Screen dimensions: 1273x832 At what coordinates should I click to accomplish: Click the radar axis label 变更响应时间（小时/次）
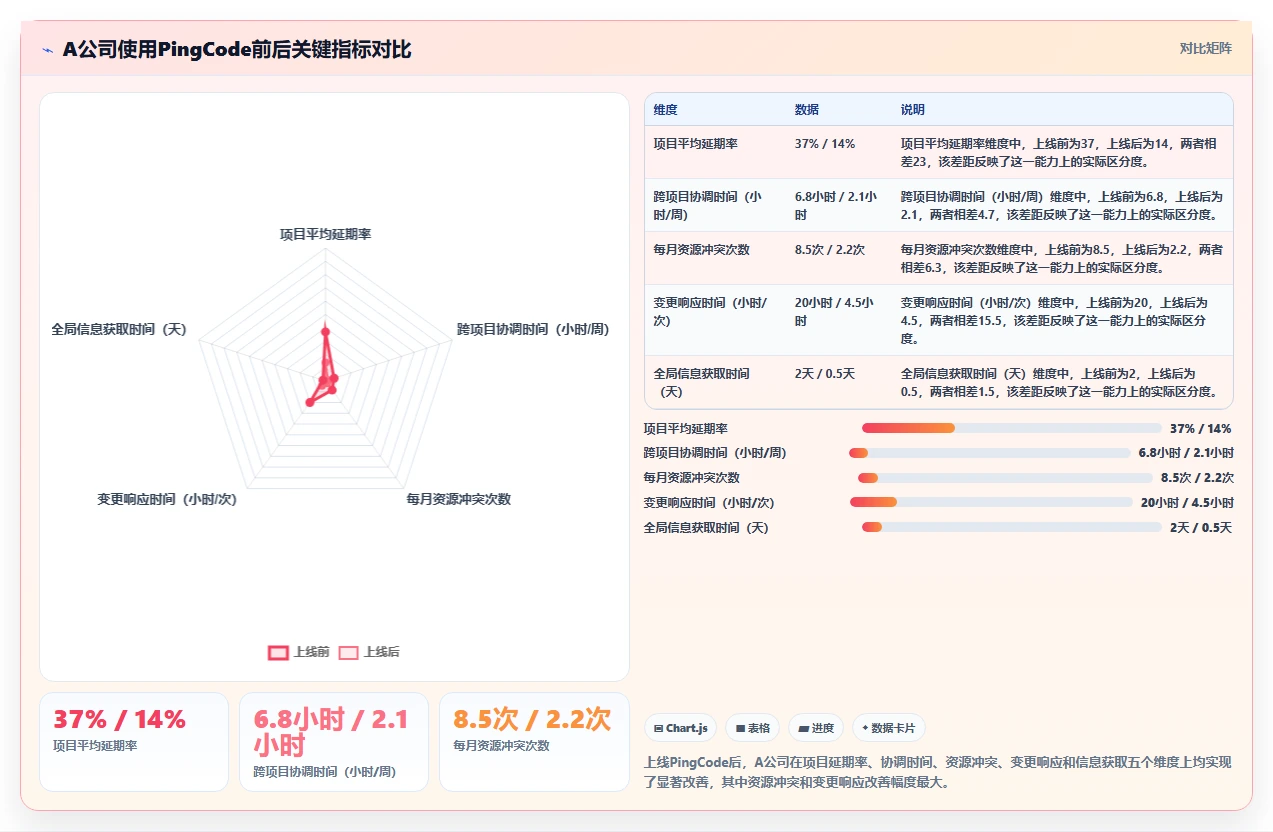pos(167,499)
